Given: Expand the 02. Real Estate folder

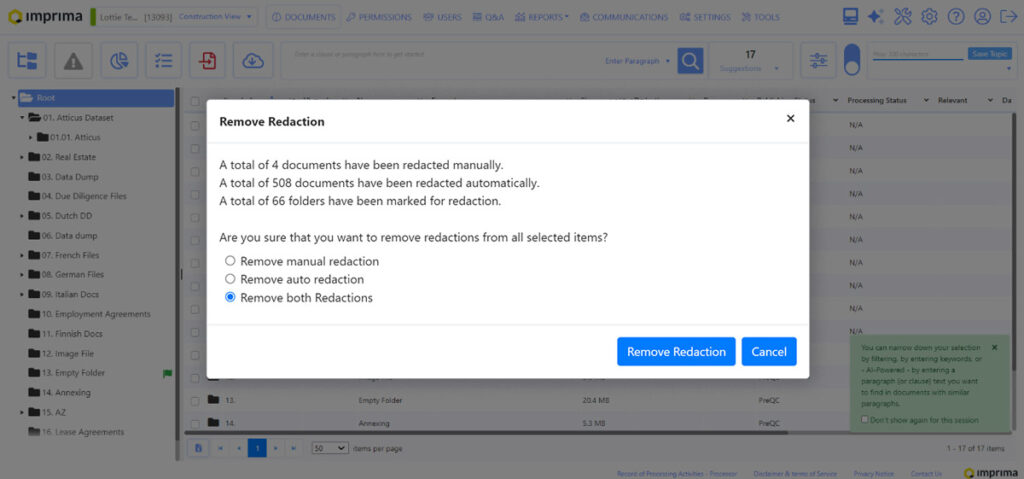Looking at the screenshot, I should click(22, 157).
